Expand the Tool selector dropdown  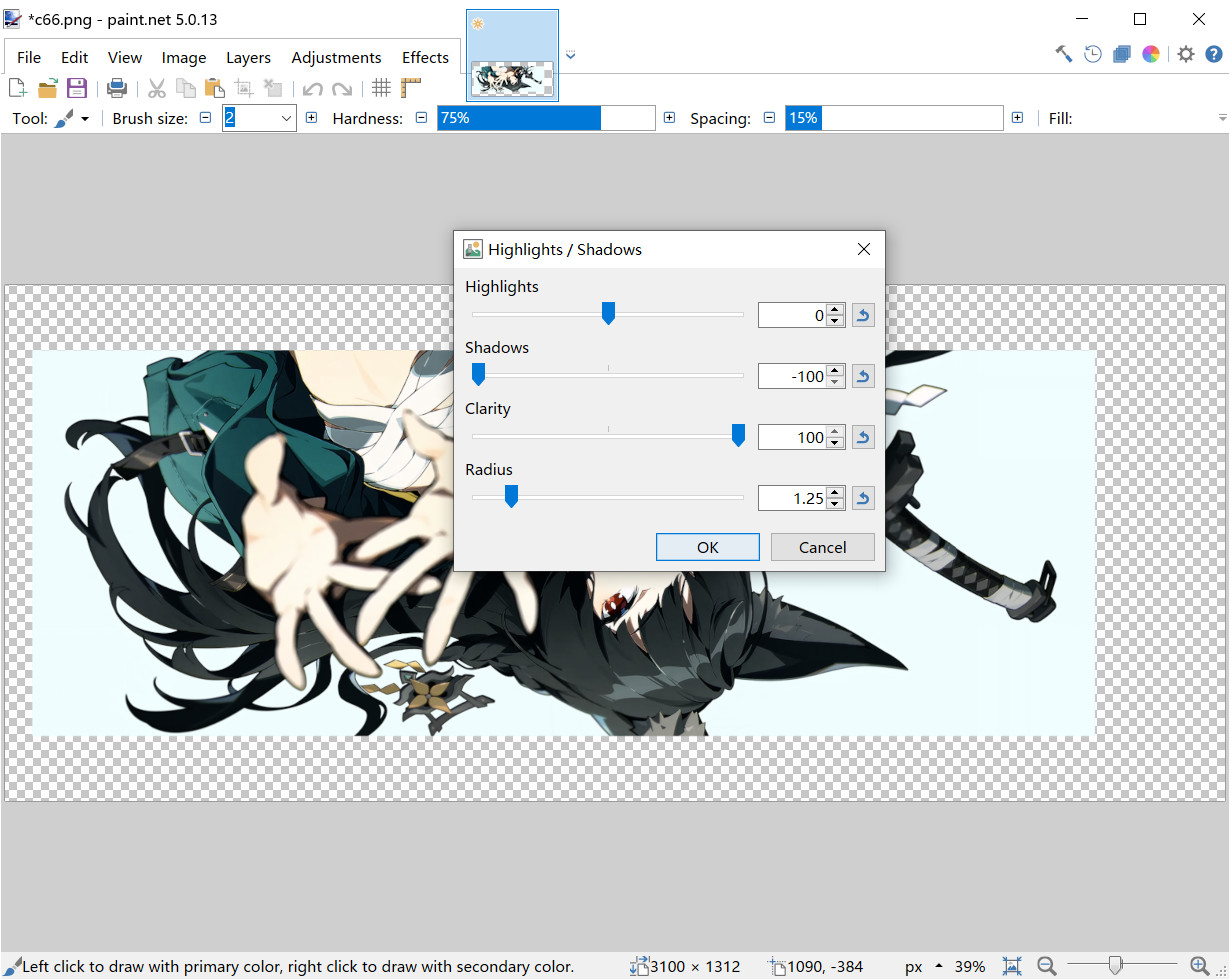coord(85,119)
